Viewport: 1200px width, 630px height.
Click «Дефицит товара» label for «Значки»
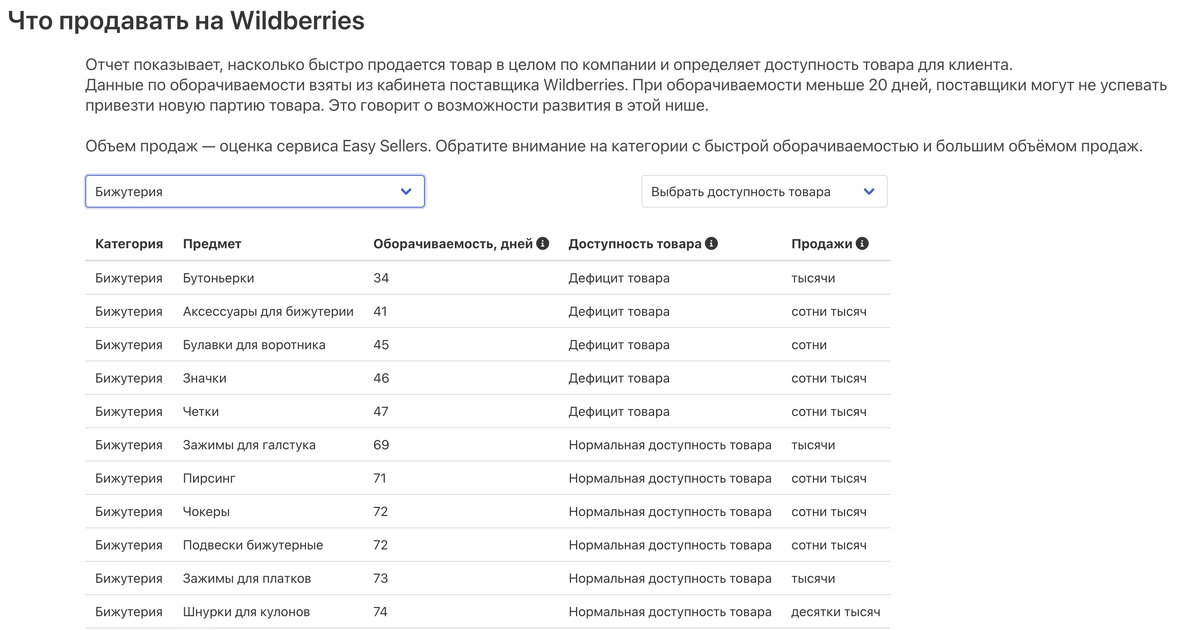point(620,378)
